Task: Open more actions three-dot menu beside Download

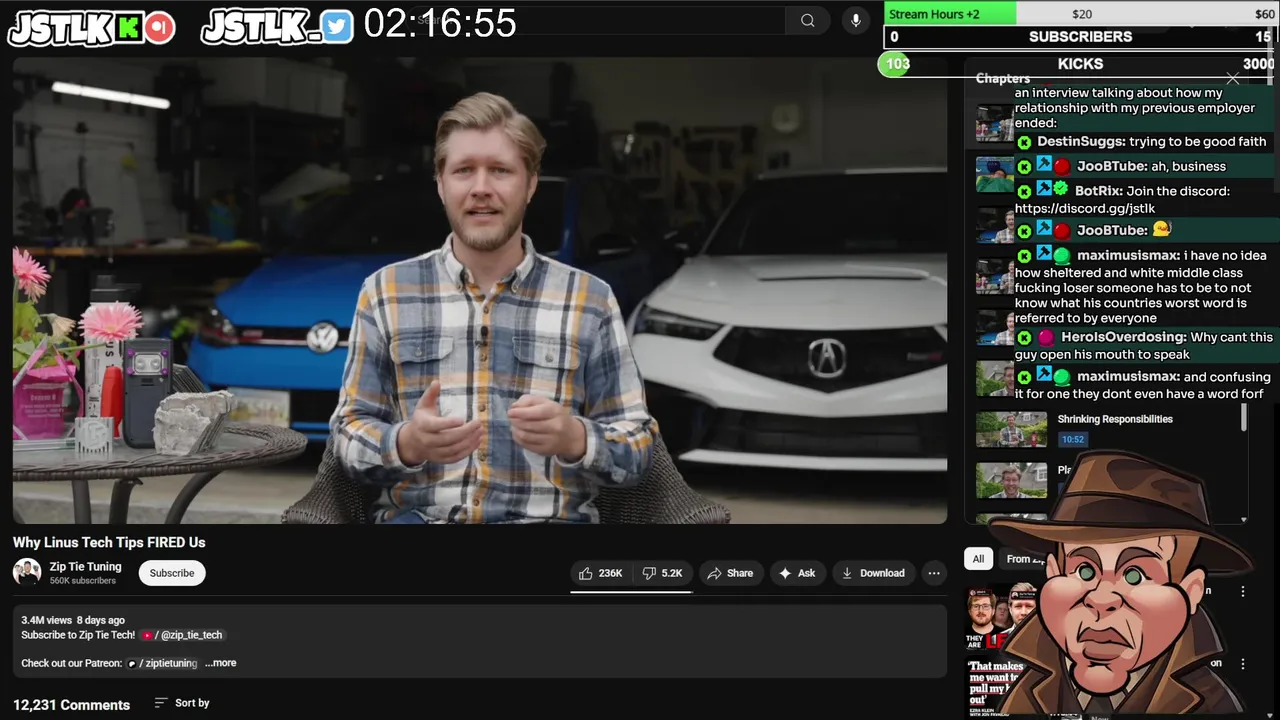Action: [934, 573]
